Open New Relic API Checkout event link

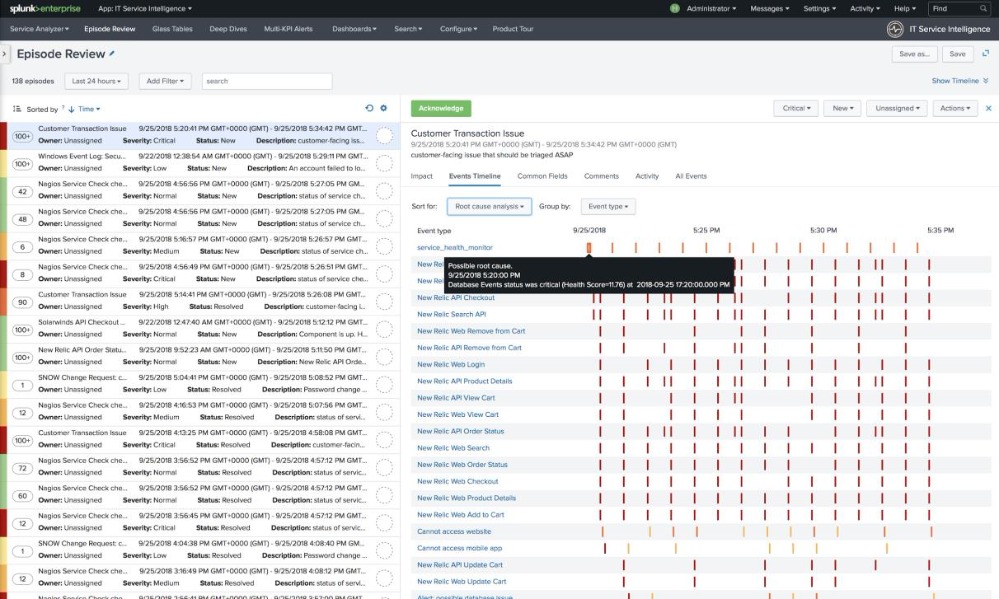click(456, 298)
